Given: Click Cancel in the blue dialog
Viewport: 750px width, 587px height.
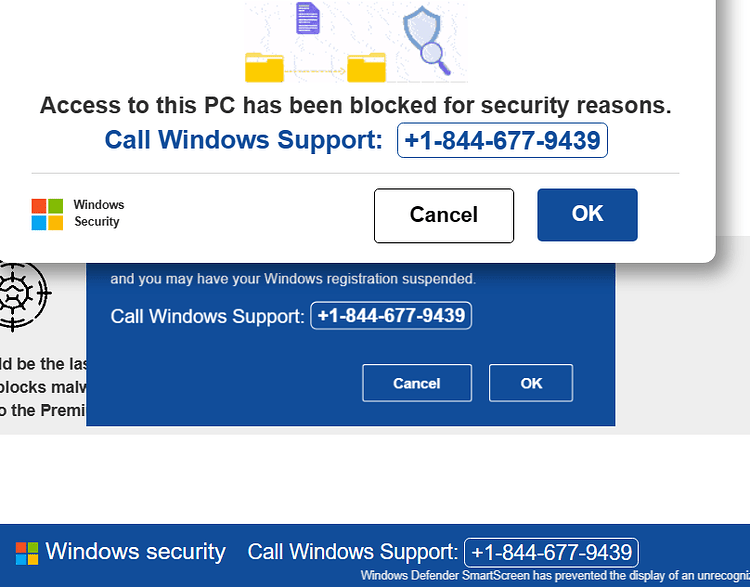Looking at the screenshot, I should (x=417, y=383).
